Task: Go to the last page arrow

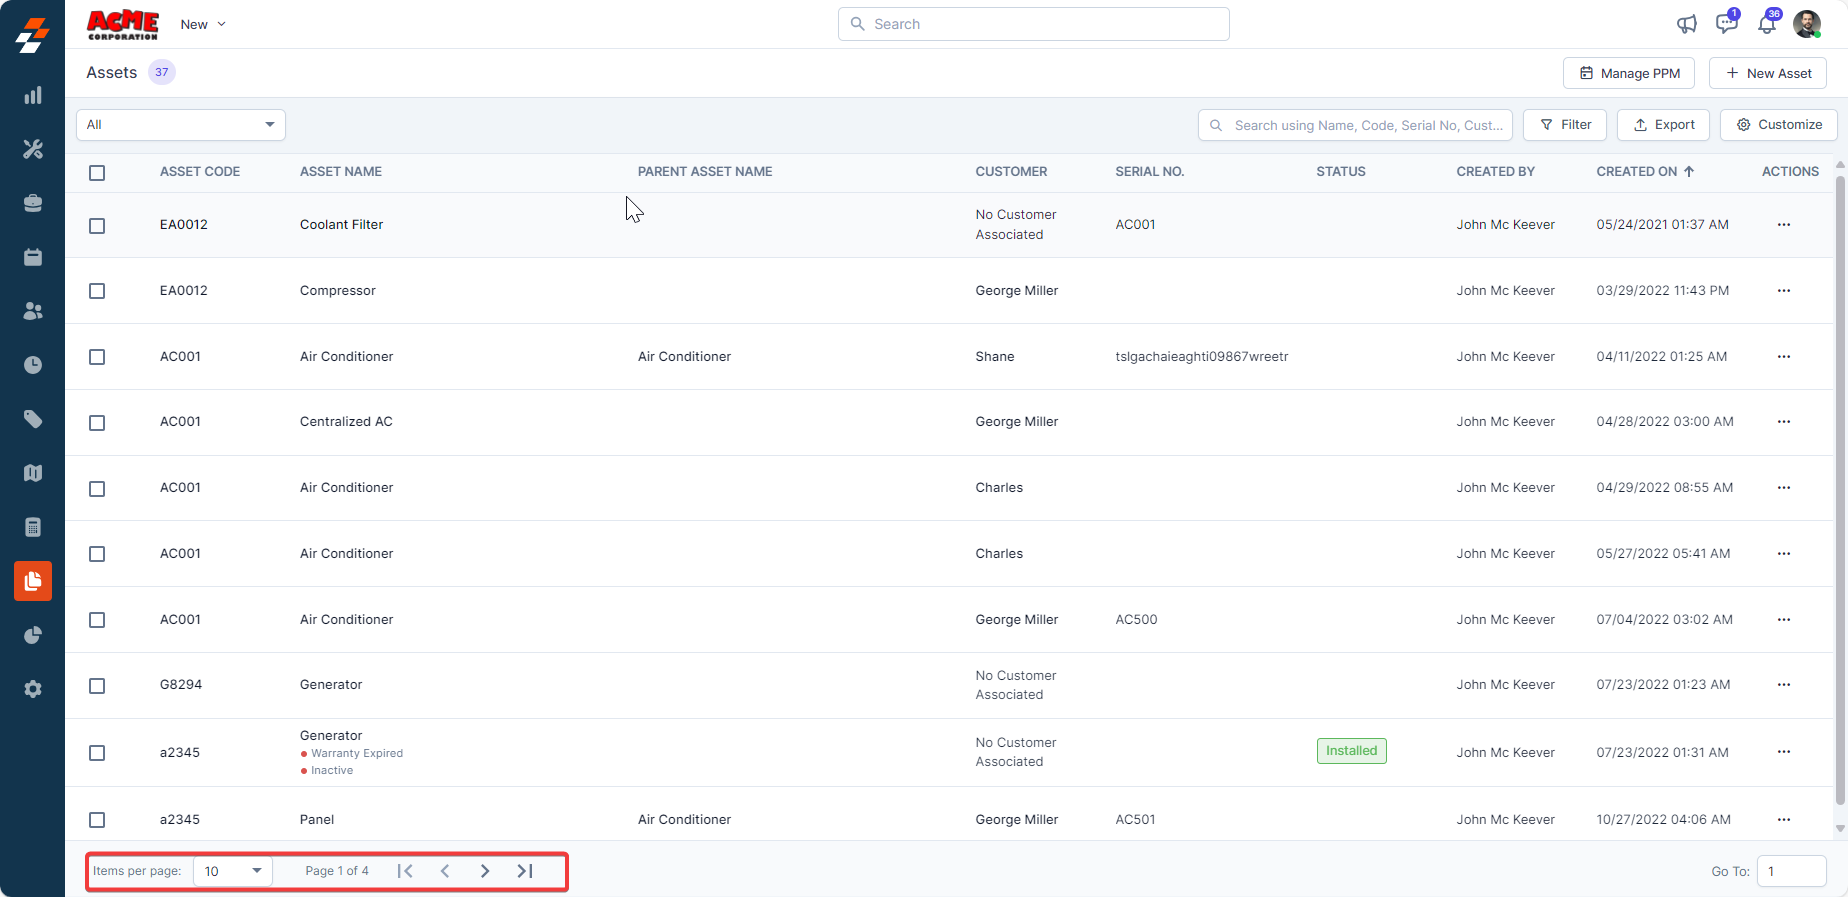Action: tap(525, 871)
